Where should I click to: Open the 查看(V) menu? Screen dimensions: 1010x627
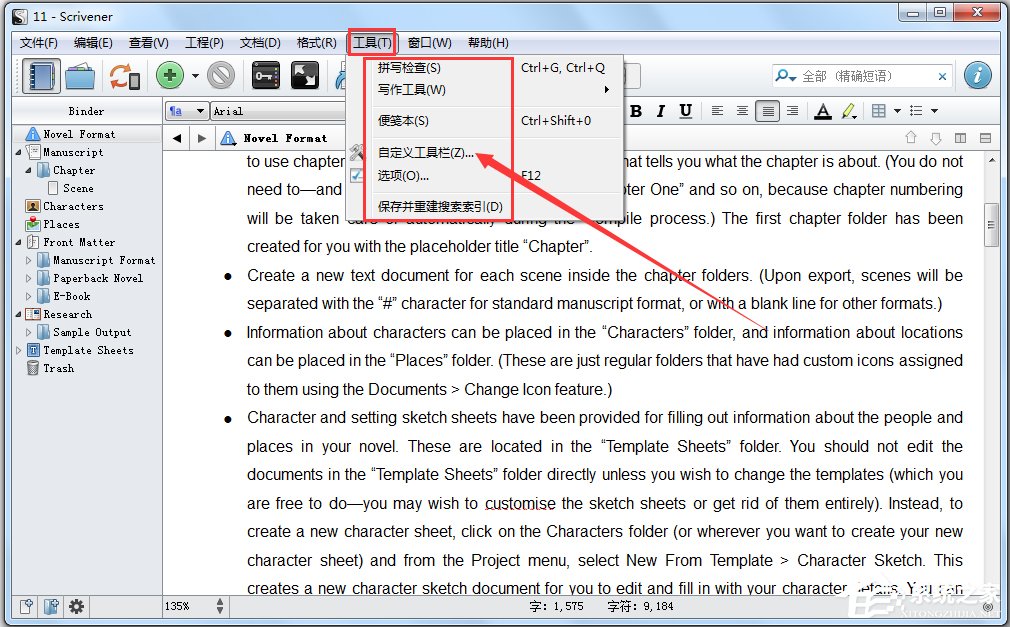coord(149,43)
